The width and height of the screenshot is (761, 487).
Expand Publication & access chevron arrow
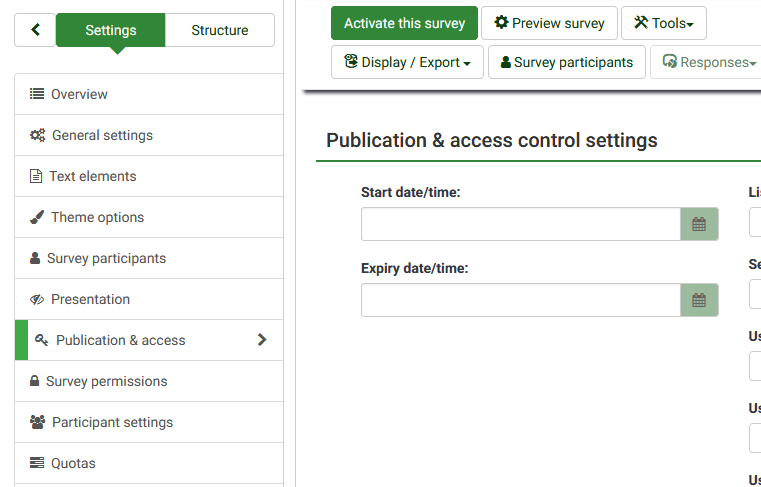(262, 340)
